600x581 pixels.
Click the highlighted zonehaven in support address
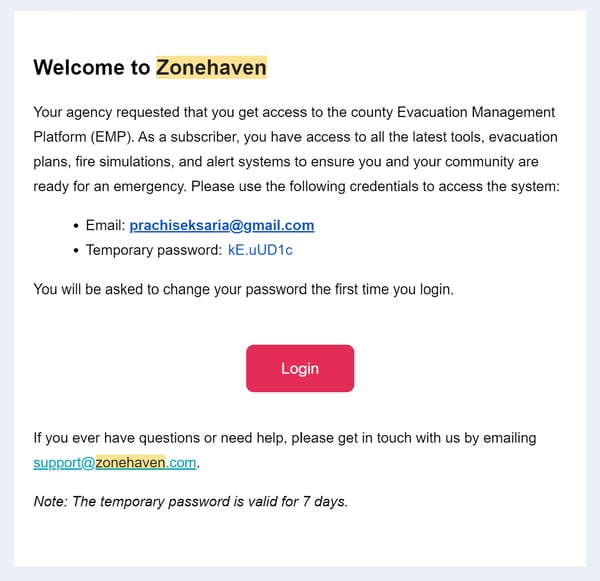pos(130,463)
